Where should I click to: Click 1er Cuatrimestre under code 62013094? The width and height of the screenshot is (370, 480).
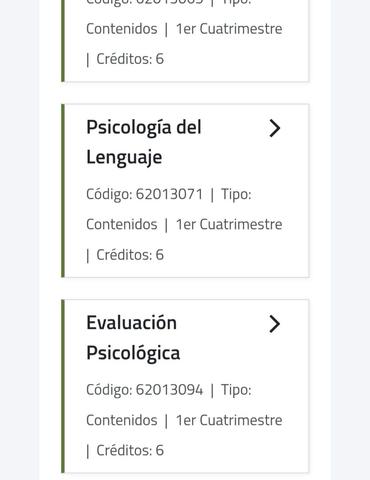coord(229,420)
